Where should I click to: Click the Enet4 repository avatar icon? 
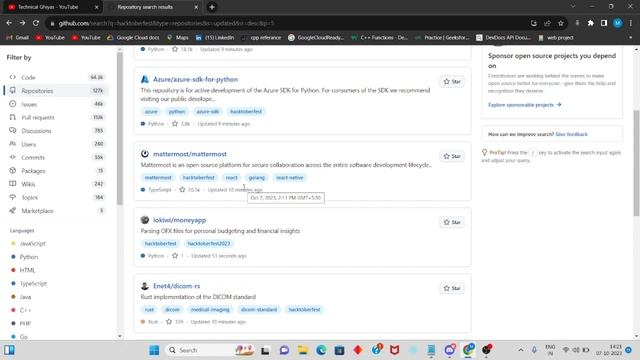tap(145, 286)
